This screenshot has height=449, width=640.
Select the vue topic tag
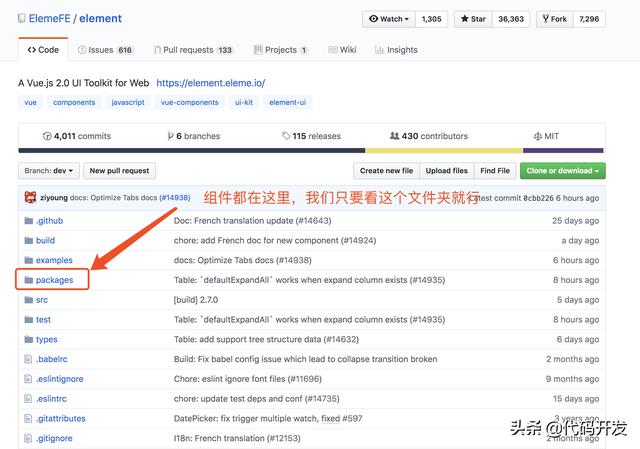point(31,102)
